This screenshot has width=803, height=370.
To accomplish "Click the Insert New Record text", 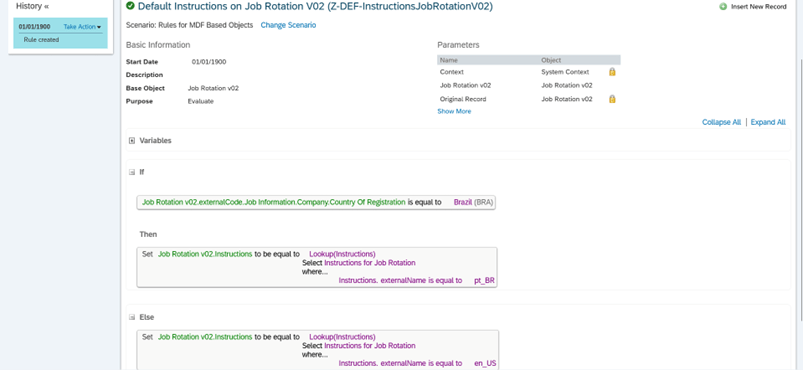I will 758,7.
